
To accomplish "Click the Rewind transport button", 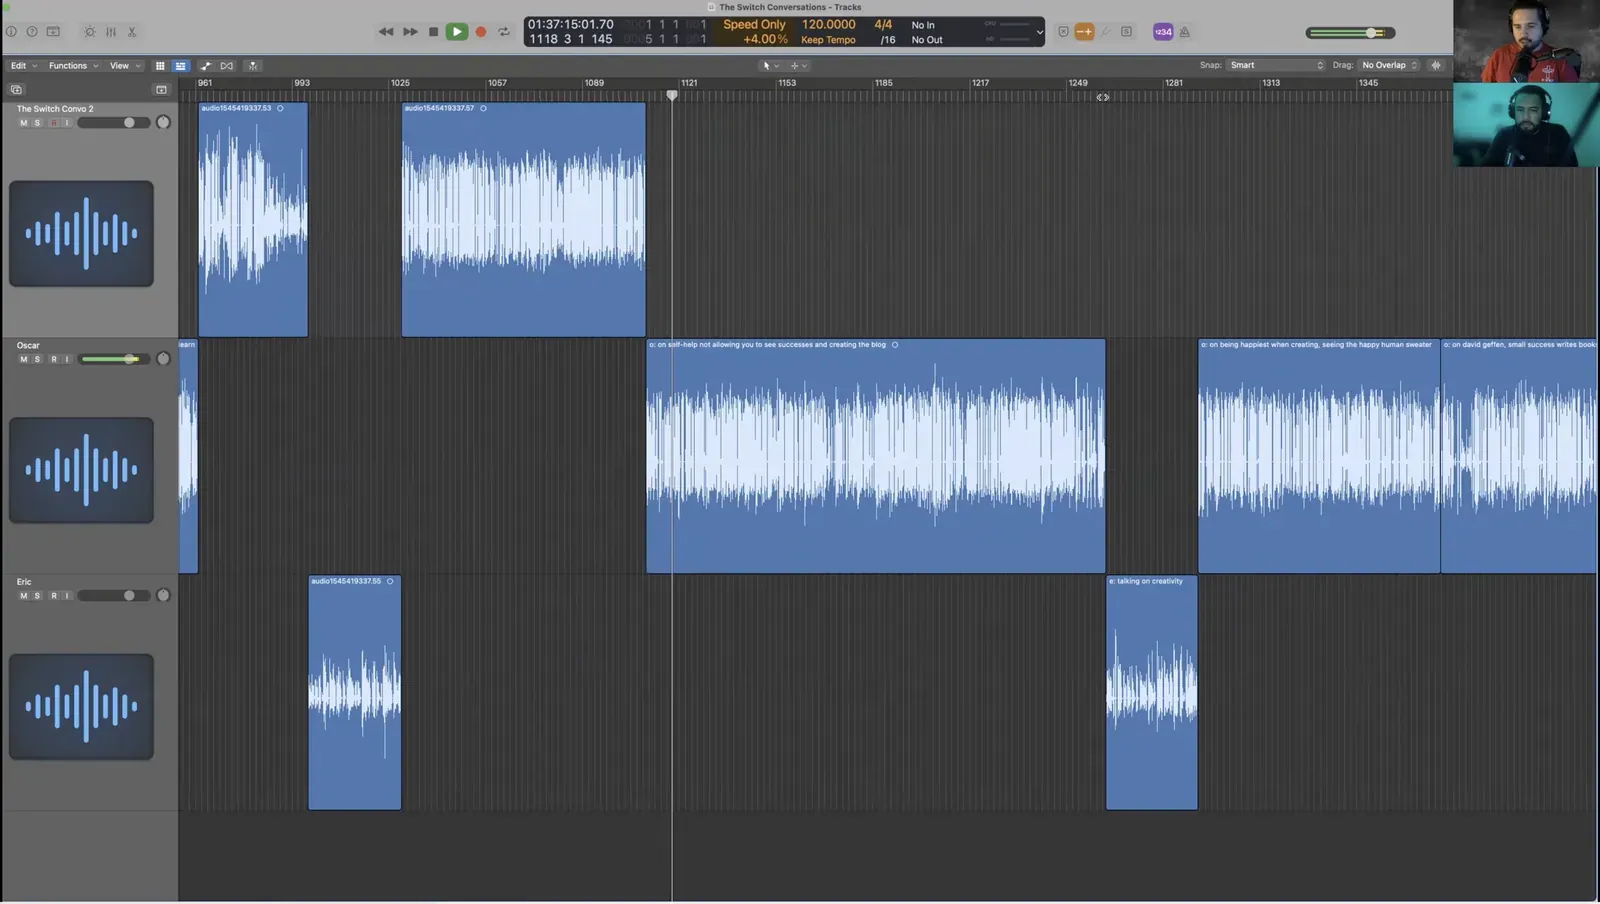I will [386, 32].
